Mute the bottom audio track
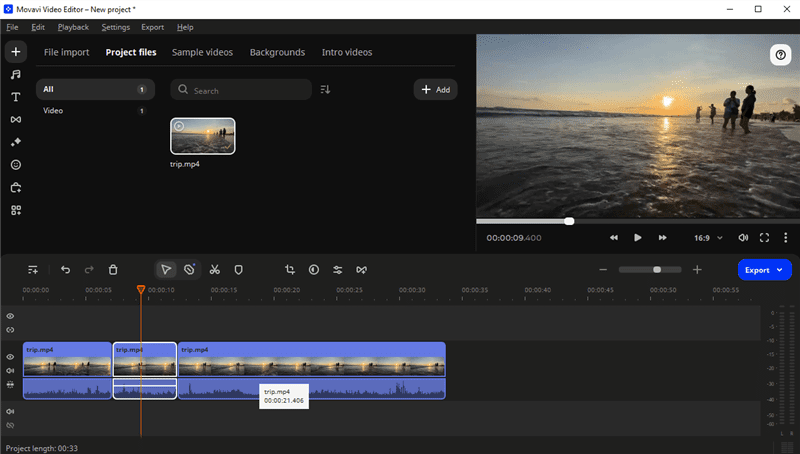Screen dimensions: 800x454 (10, 411)
